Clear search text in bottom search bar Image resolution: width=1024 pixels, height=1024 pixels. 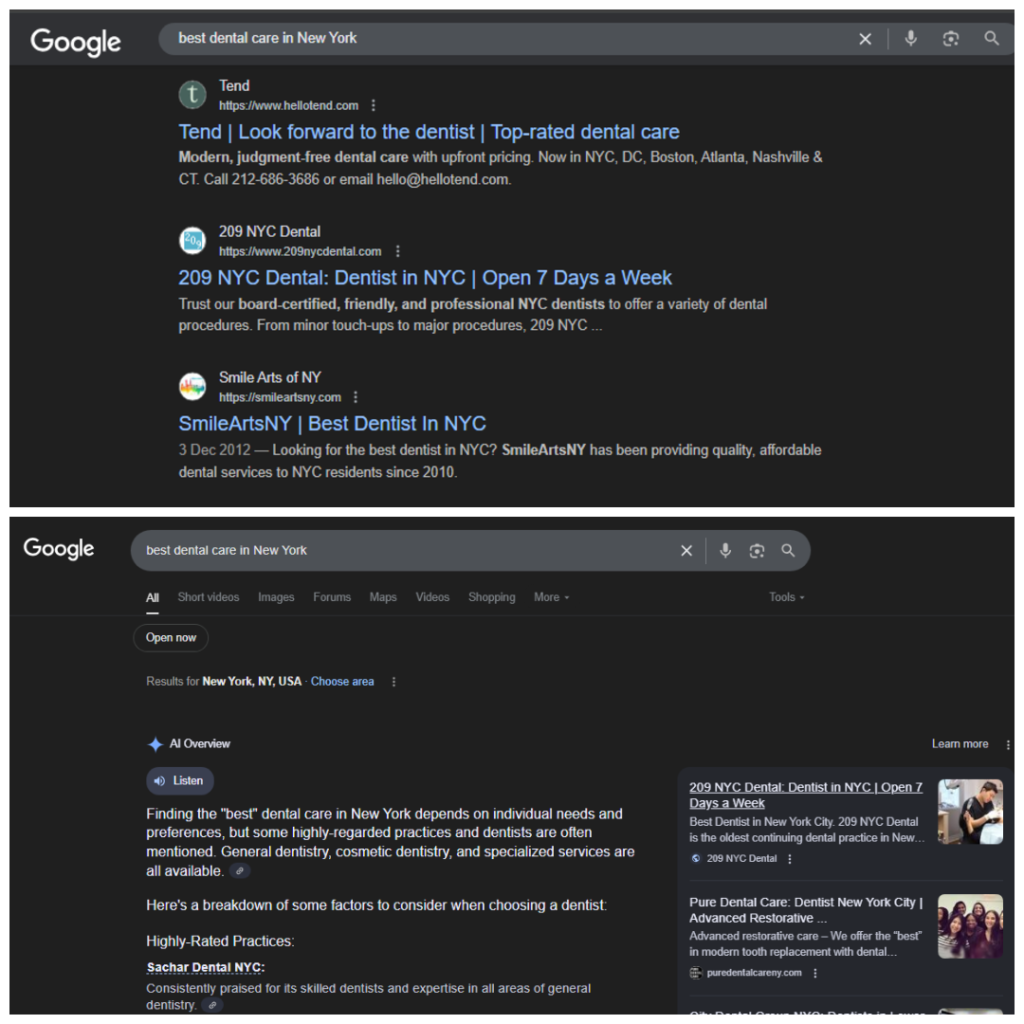click(x=686, y=551)
